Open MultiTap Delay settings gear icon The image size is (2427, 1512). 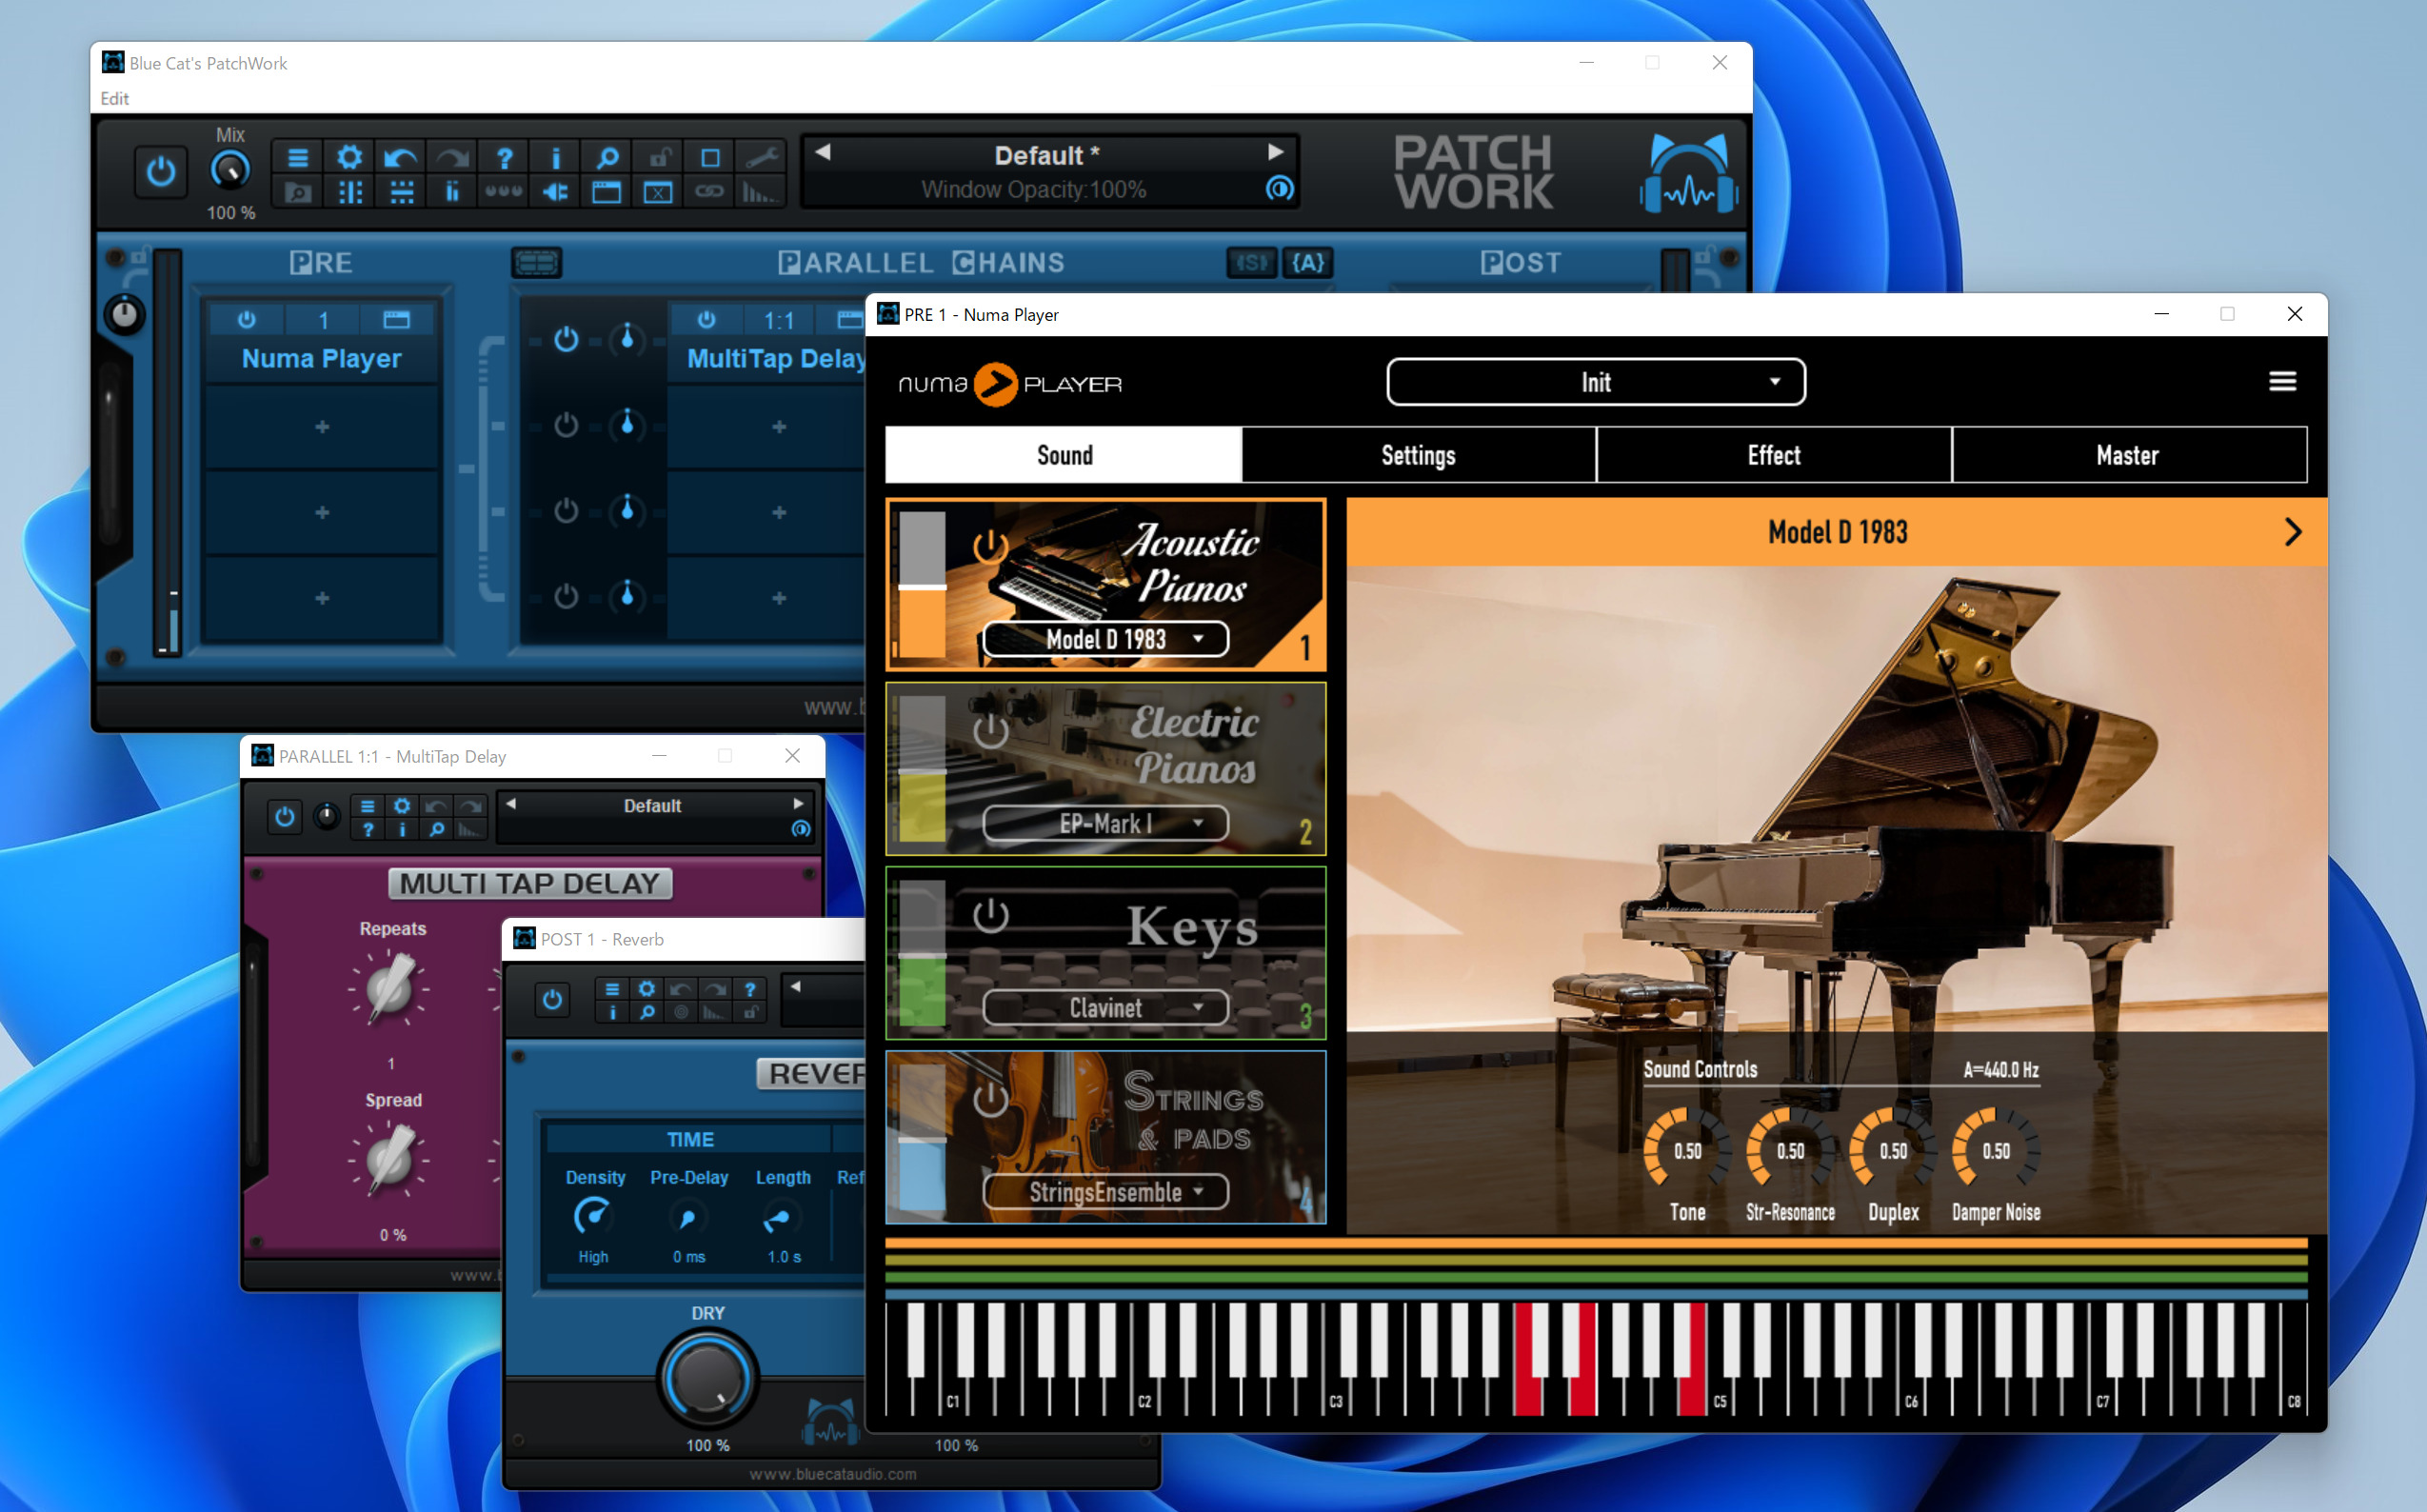(x=401, y=806)
